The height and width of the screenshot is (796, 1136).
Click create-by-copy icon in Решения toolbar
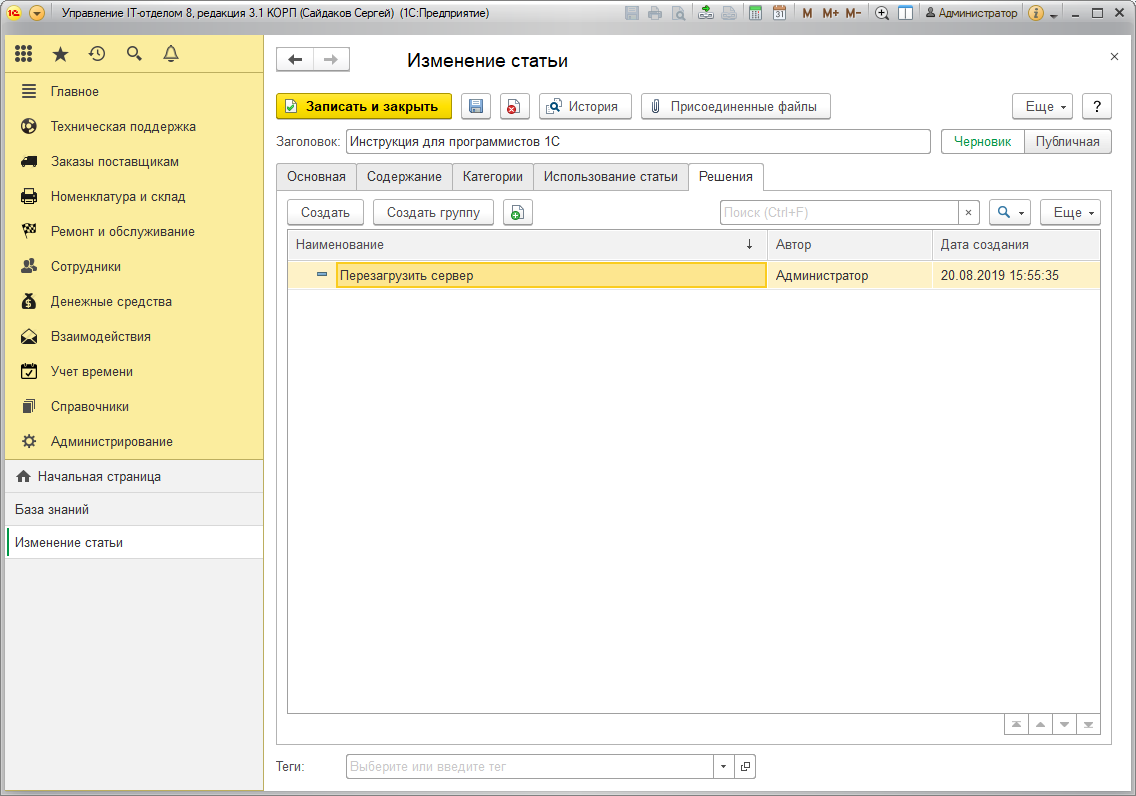pyautogui.click(x=517, y=212)
